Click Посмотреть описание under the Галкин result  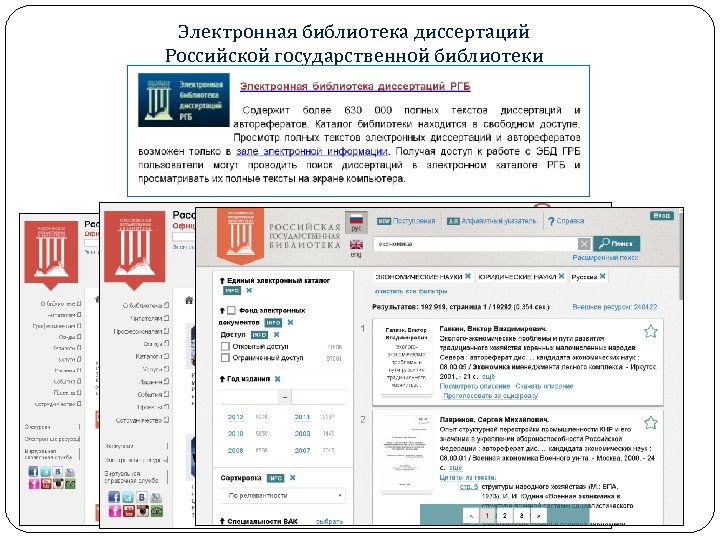point(475,386)
